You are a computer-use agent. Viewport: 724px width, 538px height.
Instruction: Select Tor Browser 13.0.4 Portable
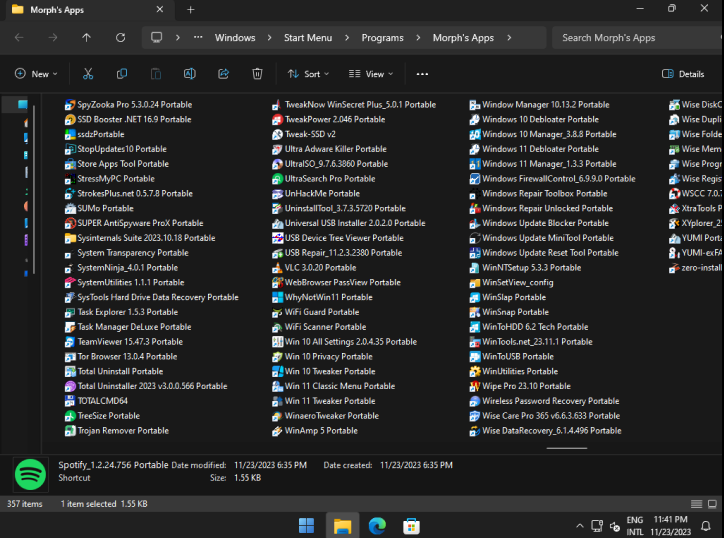(121, 357)
